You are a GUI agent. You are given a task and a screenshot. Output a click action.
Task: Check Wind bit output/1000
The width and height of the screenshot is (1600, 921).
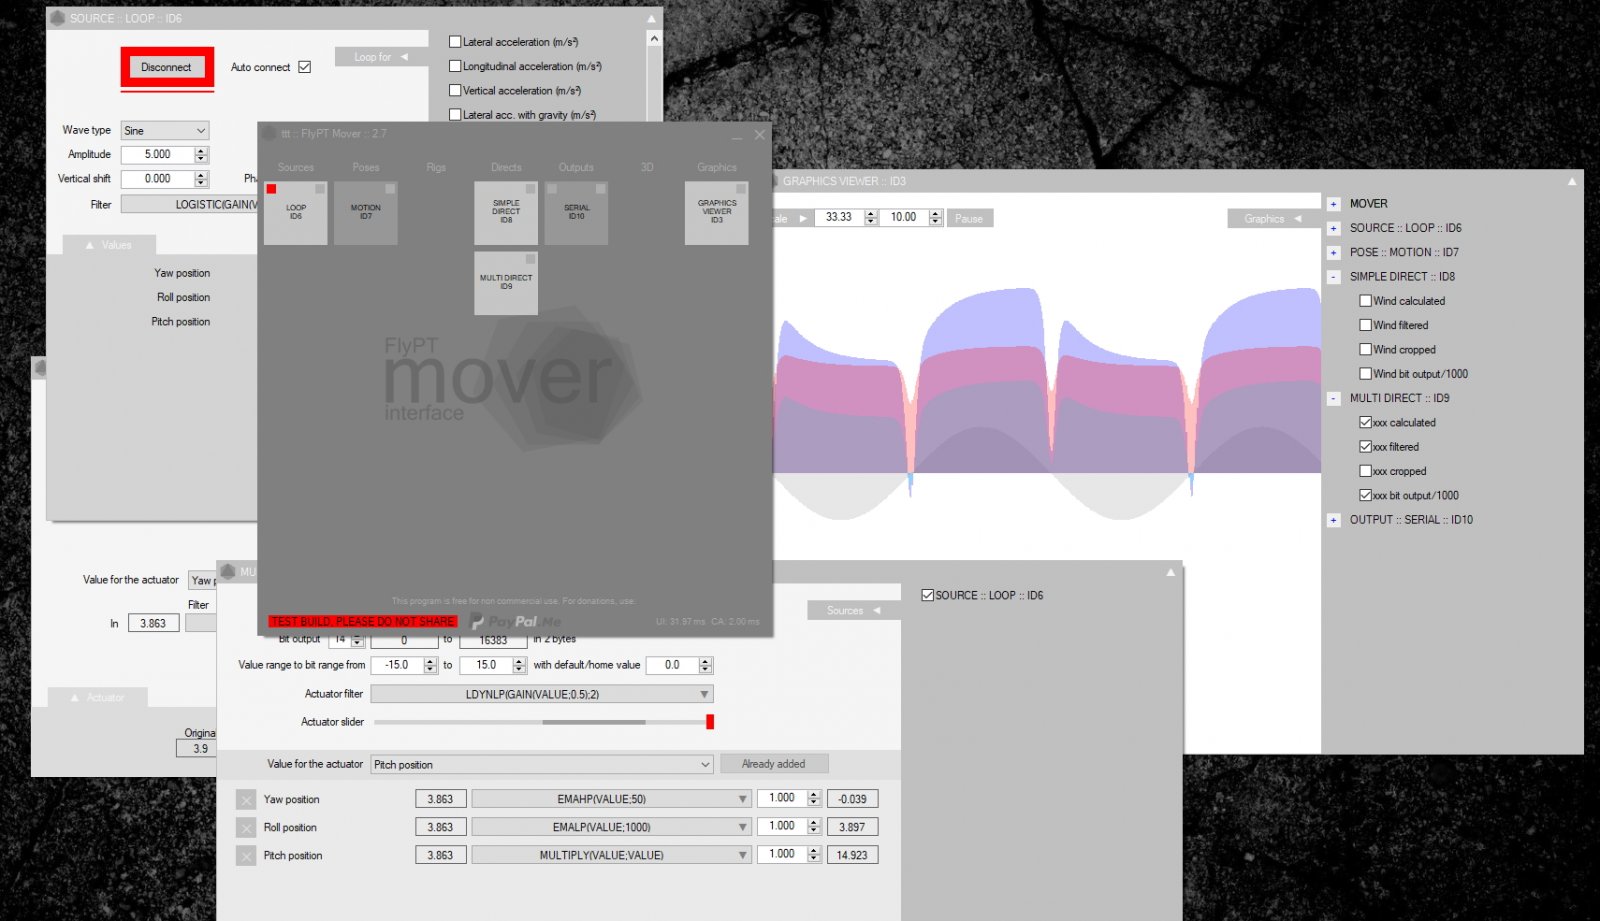pos(1365,374)
